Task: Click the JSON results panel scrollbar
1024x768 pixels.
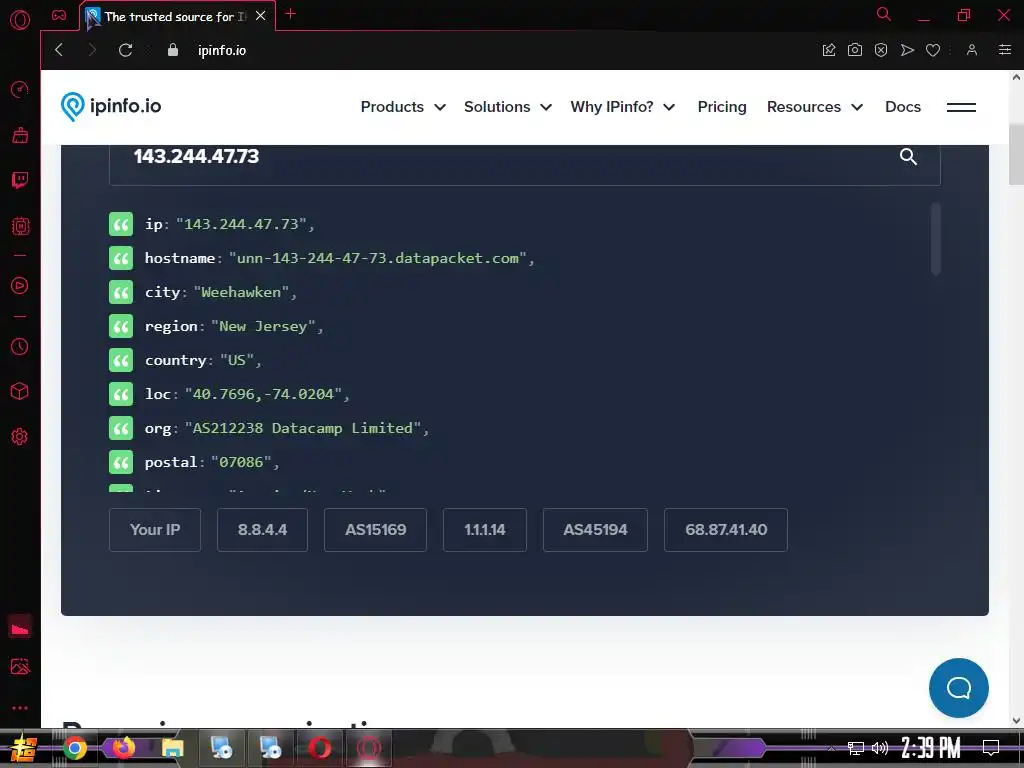Action: [935, 238]
